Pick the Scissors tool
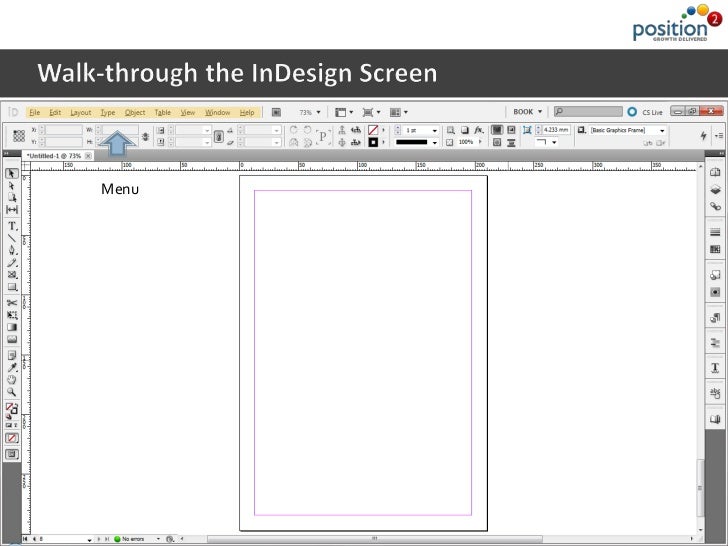This screenshot has height=546, width=728. coord(12,302)
